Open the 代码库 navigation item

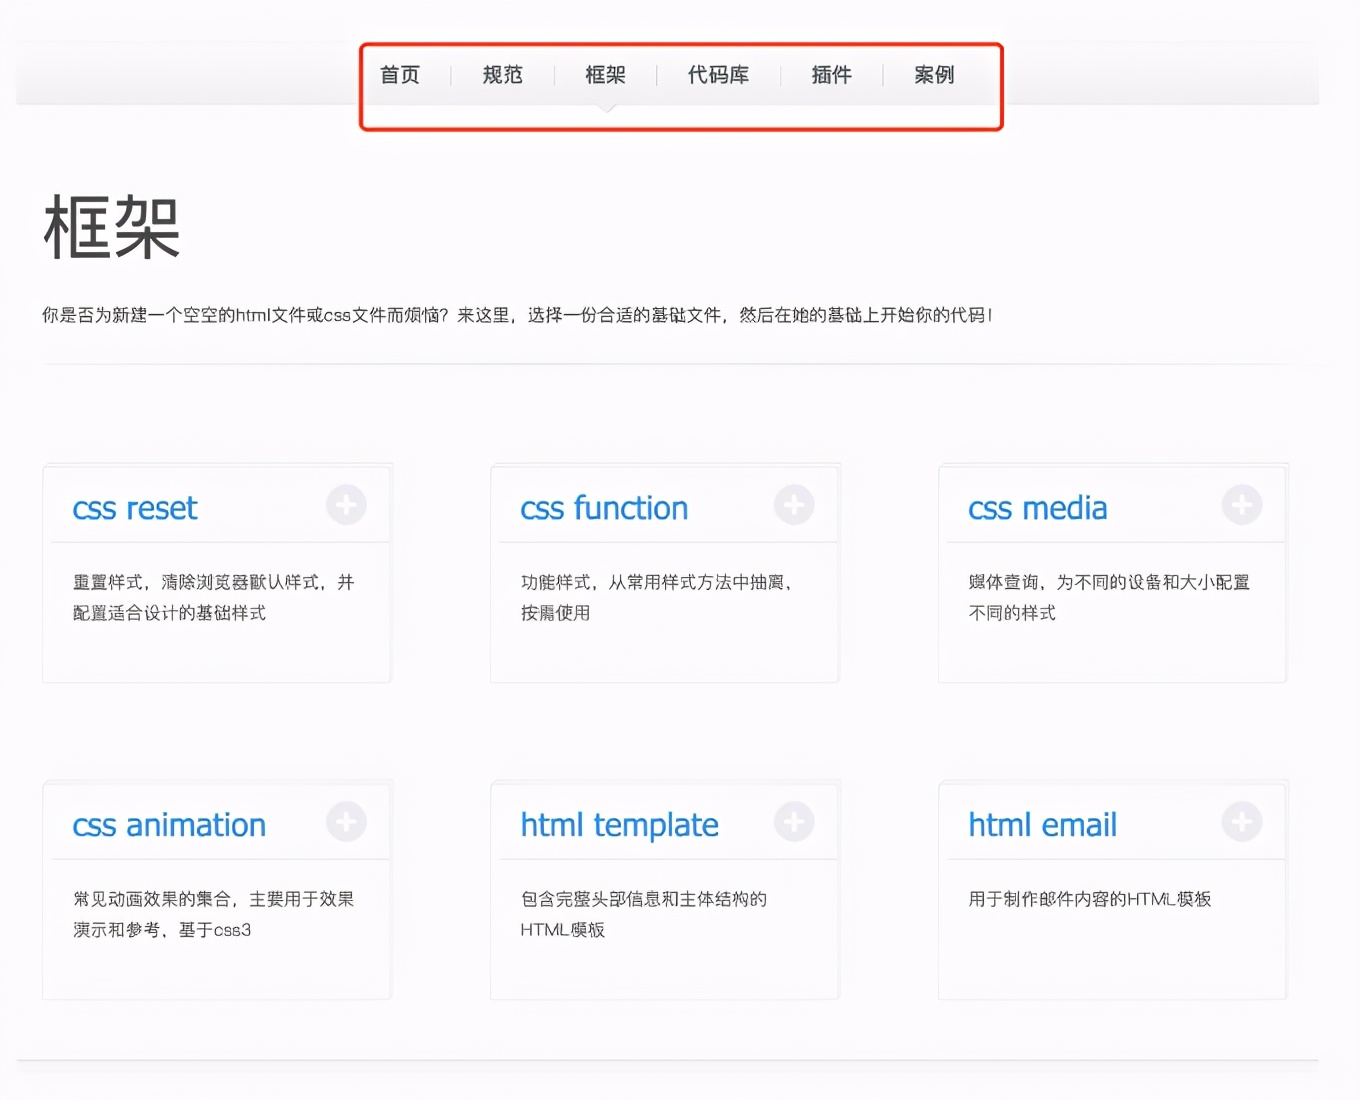(718, 75)
